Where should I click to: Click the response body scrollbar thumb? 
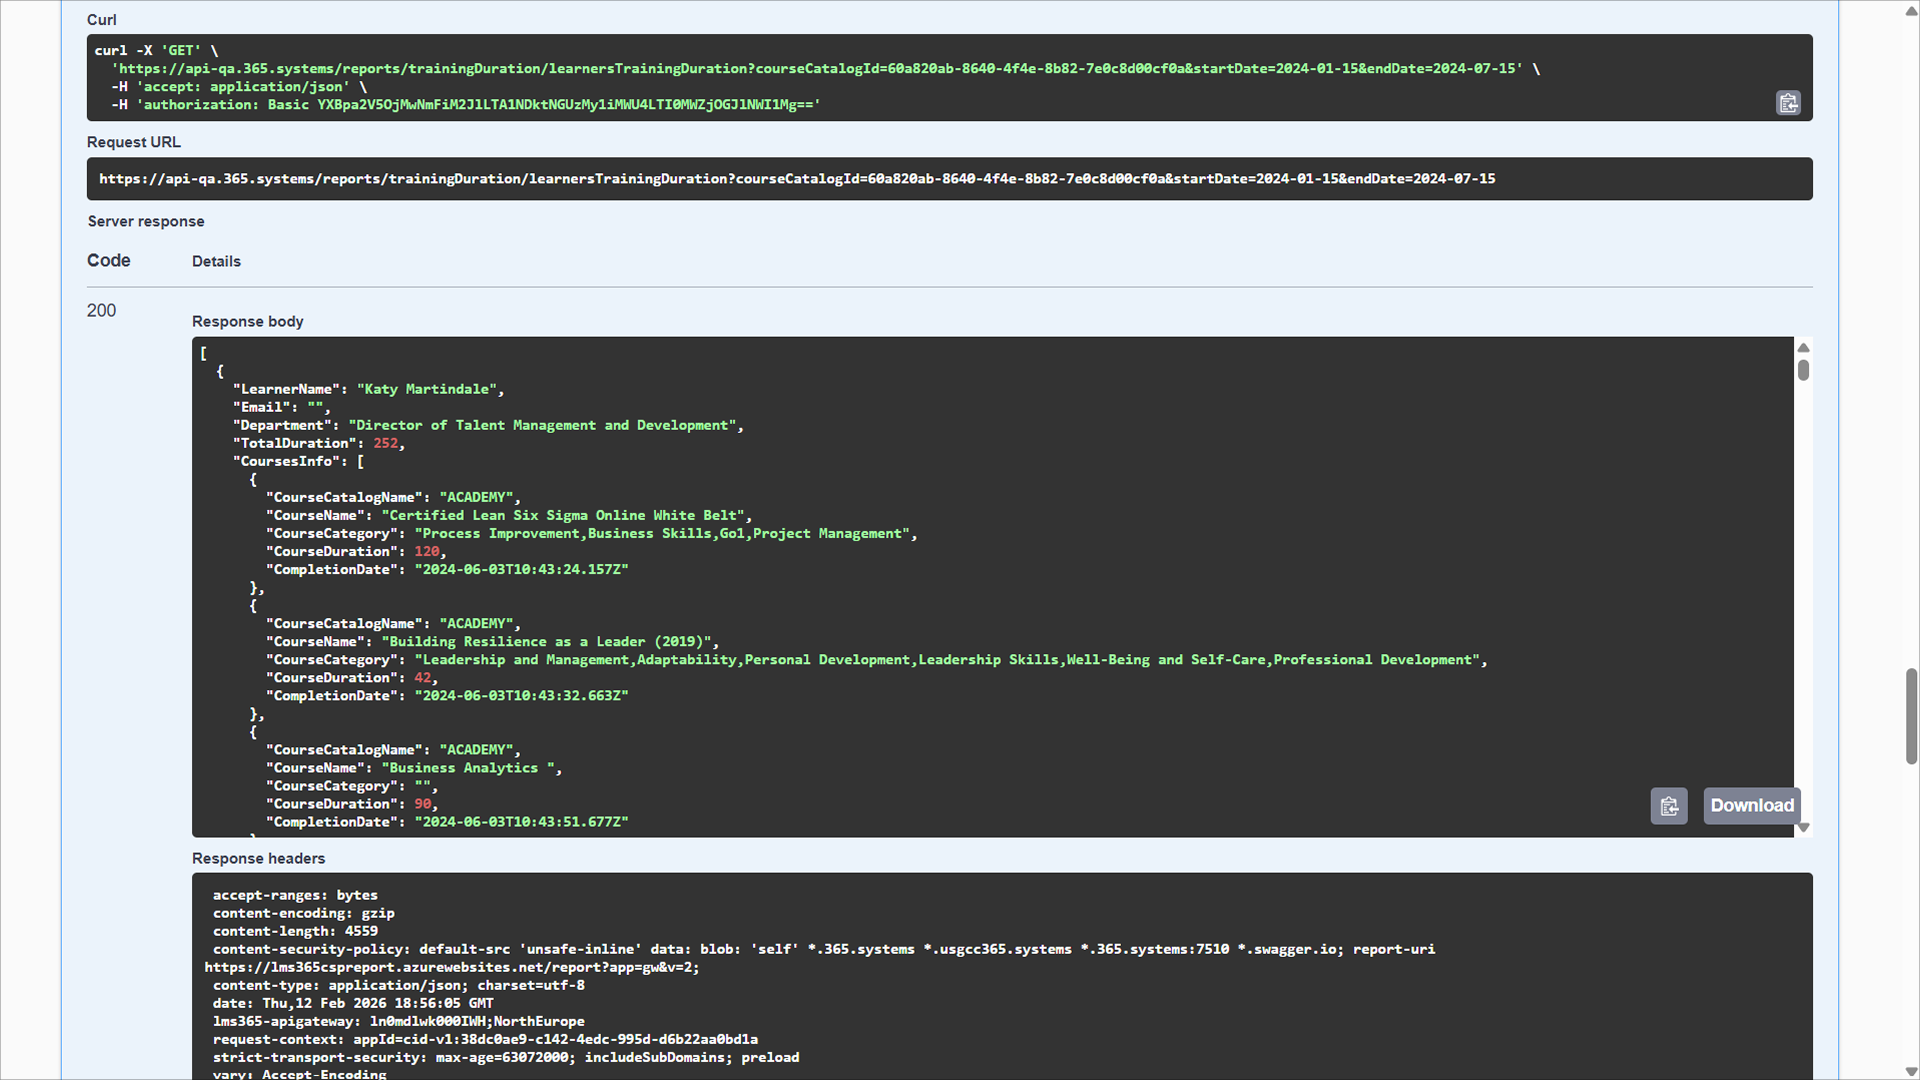[1803, 370]
